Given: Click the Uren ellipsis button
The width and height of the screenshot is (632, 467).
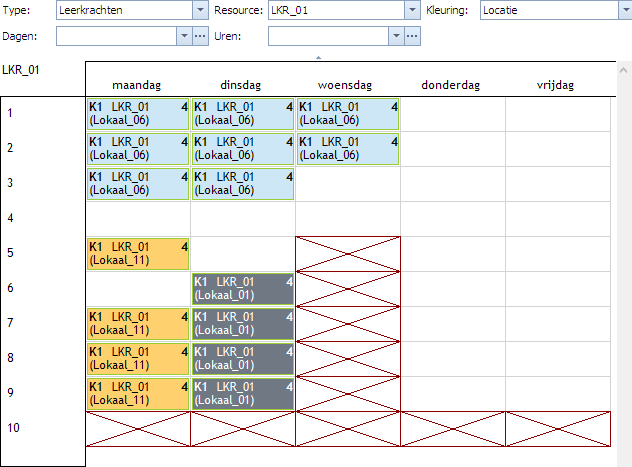Looking at the screenshot, I should (412, 36).
